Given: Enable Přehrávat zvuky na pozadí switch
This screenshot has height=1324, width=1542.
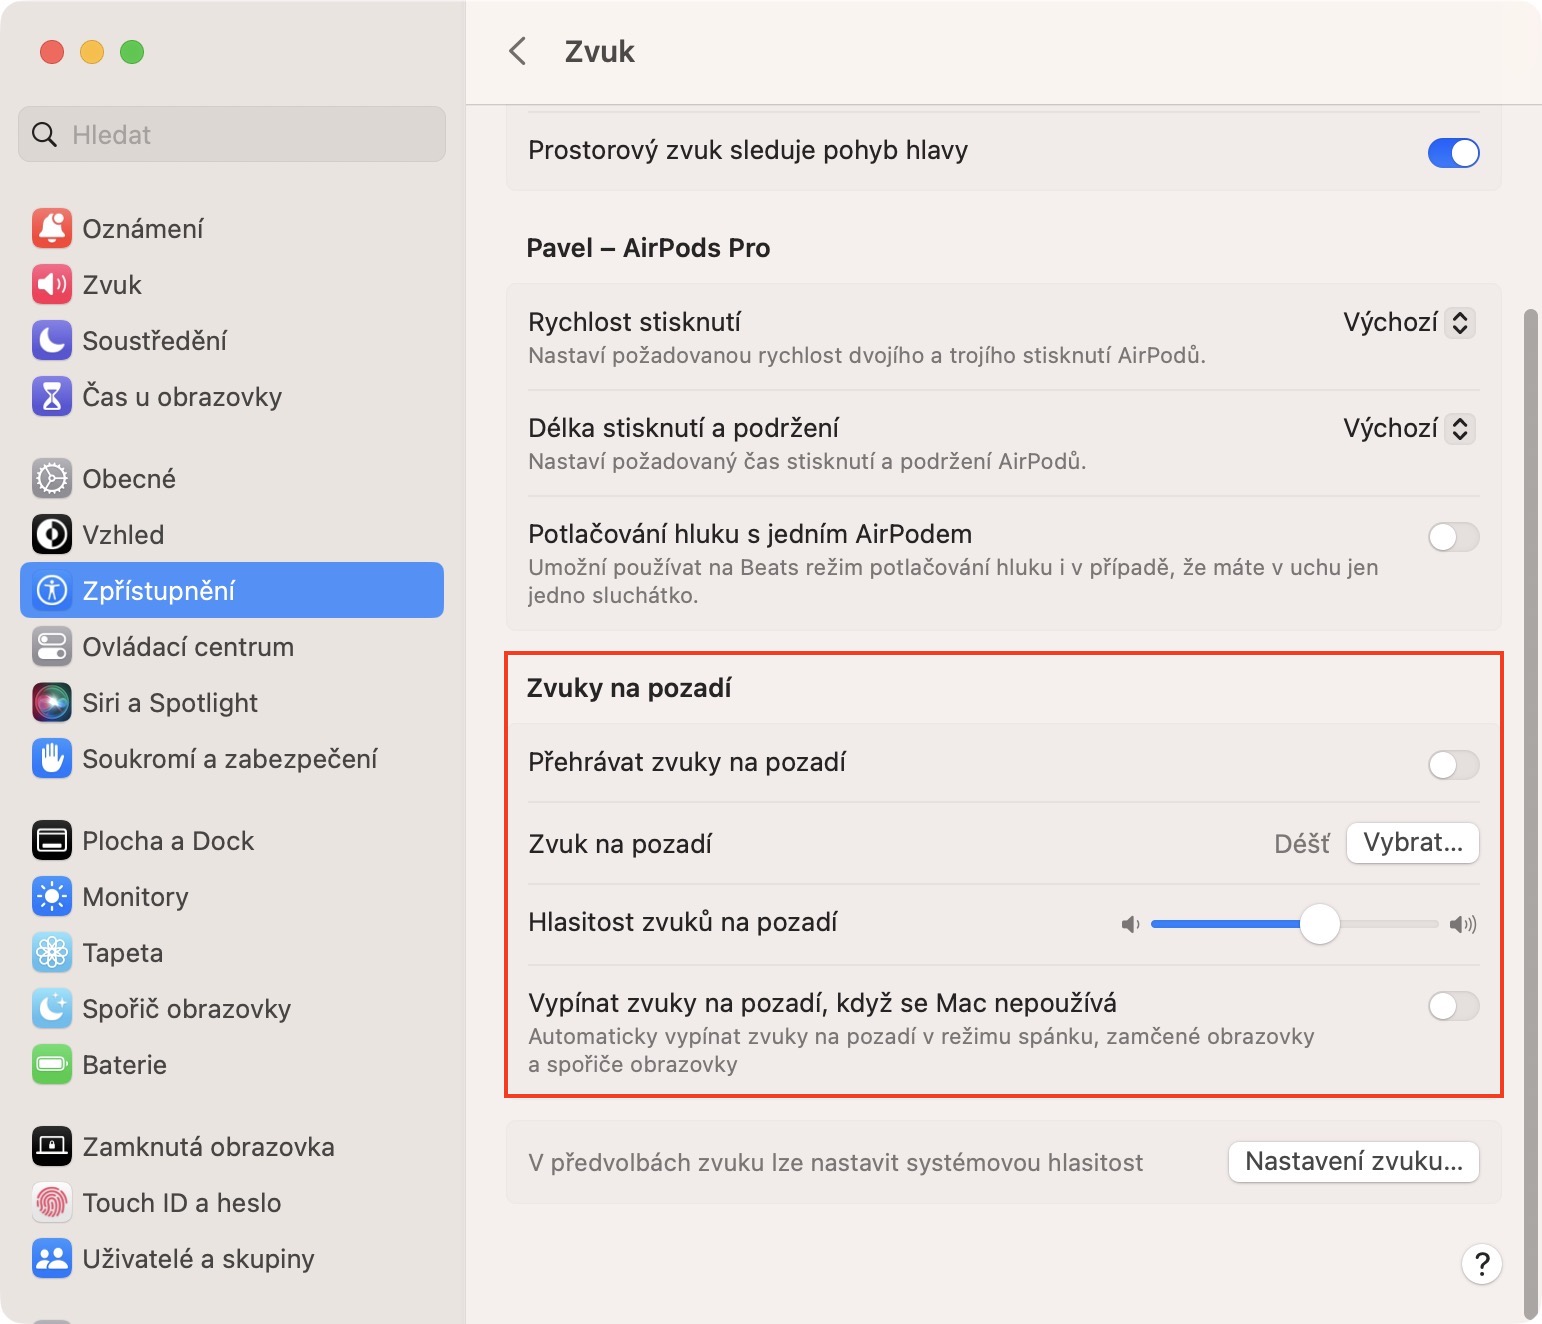Looking at the screenshot, I should 1453,765.
